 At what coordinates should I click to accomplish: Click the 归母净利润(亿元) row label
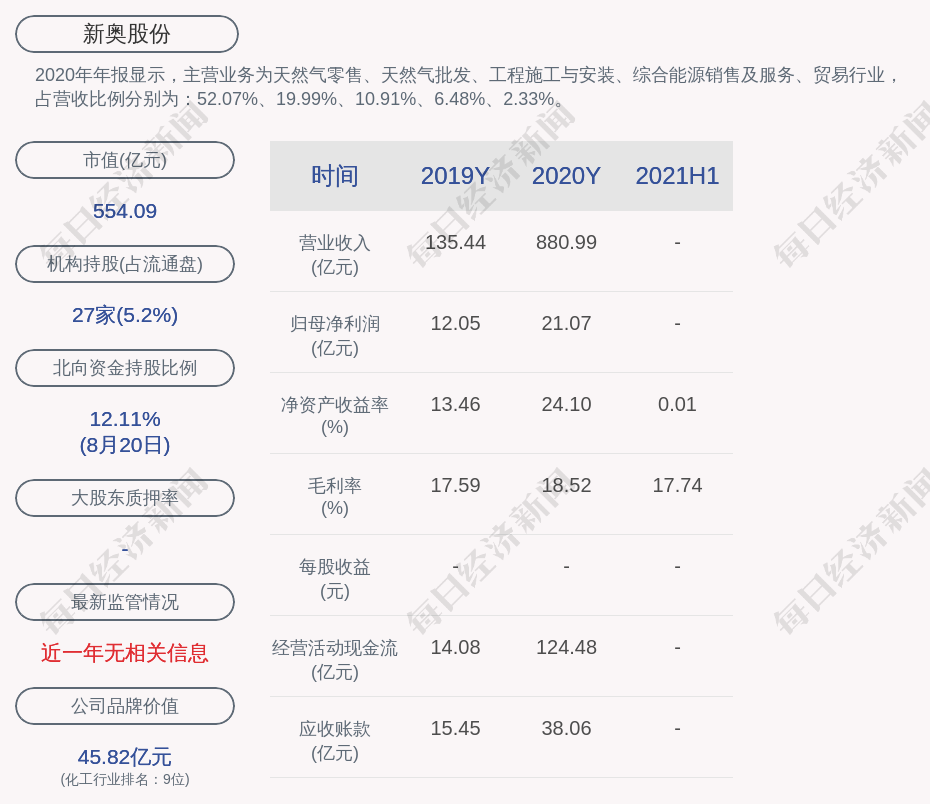tap(335, 336)
